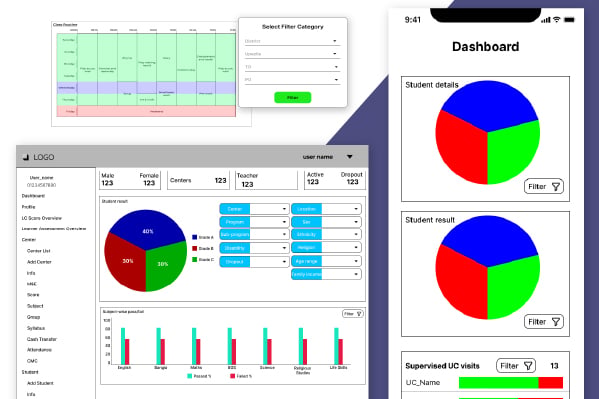Open the fourth dropdown in filter popup
The width and height of the screenshot is (599, 399).
click(x=292, y=80)
